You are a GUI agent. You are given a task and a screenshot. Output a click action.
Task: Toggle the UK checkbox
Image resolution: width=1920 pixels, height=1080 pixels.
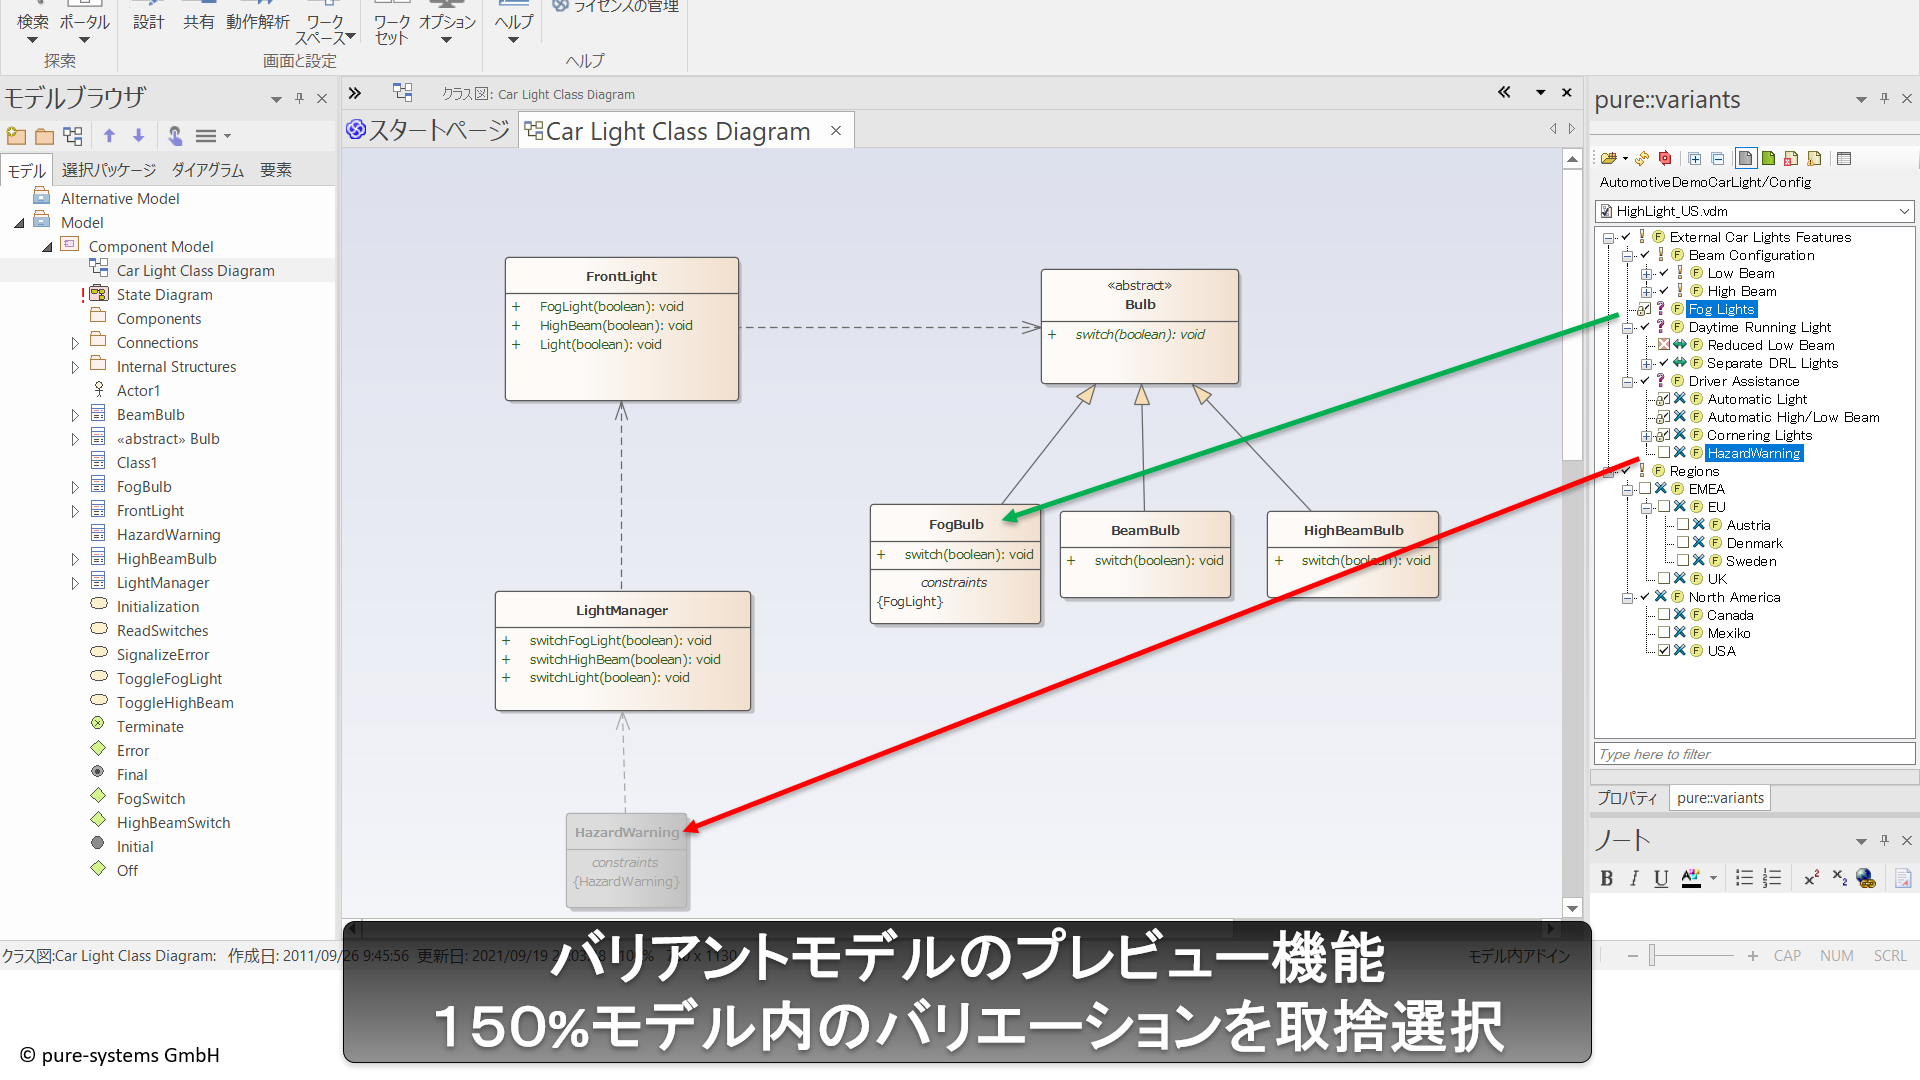click(1665, 579)
